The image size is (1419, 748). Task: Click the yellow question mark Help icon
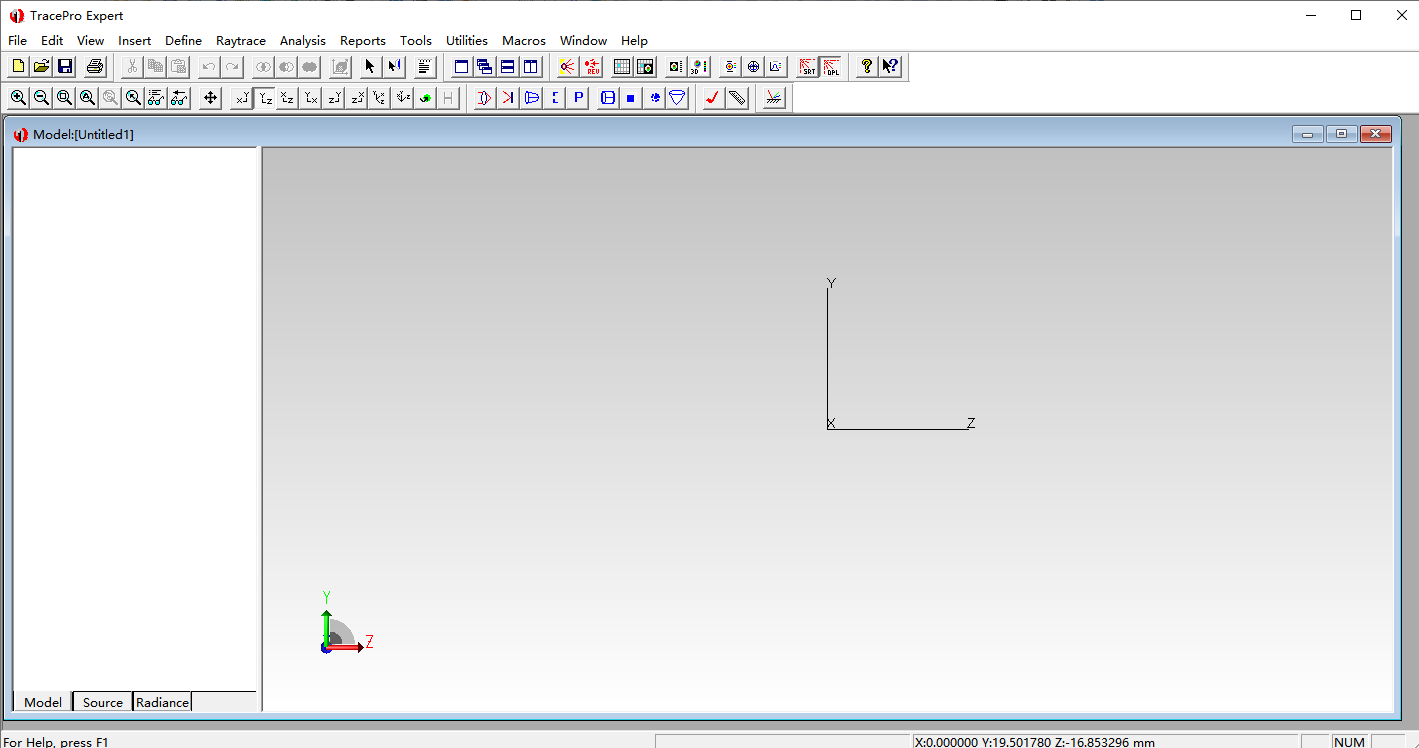pyautogui.click(x=867, y=67)
